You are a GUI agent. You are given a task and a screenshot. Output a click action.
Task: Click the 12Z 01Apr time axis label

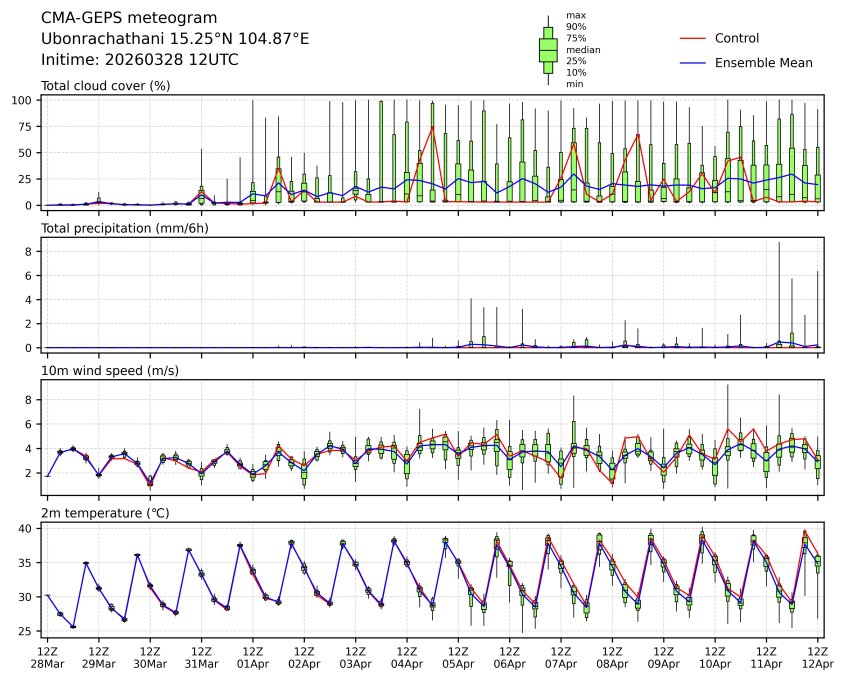[x=252, y=657]
